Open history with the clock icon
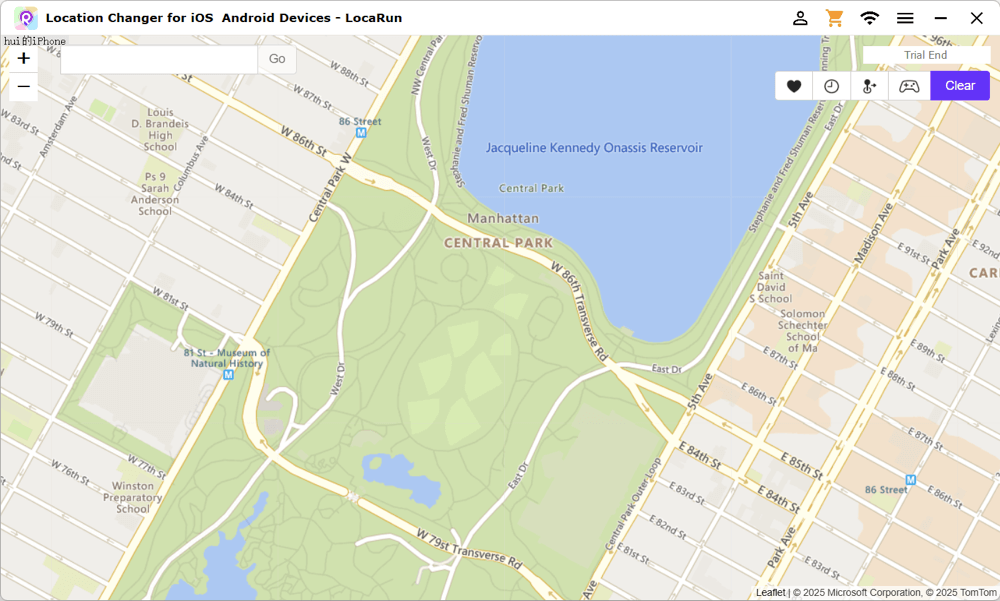The width and height of the screenshot is (1000, 601). [832, 86]
